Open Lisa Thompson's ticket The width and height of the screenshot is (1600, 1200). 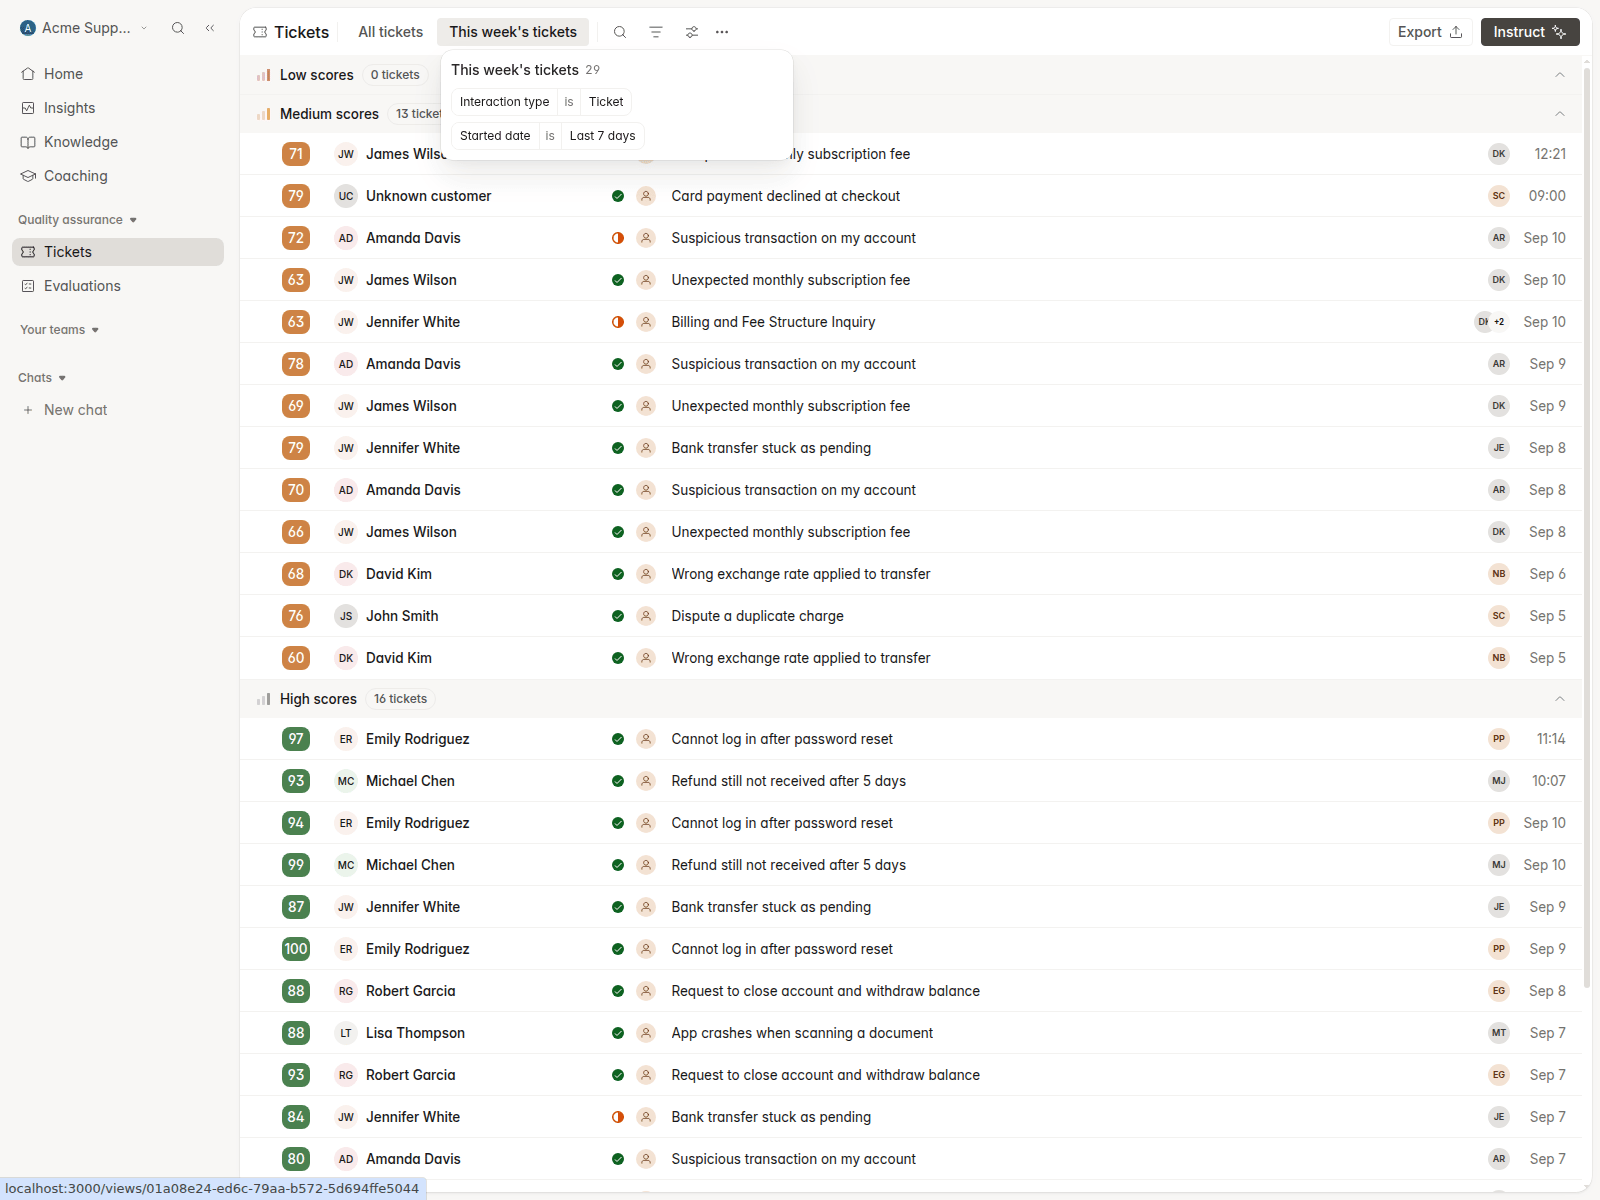(x=911, y=1033)
